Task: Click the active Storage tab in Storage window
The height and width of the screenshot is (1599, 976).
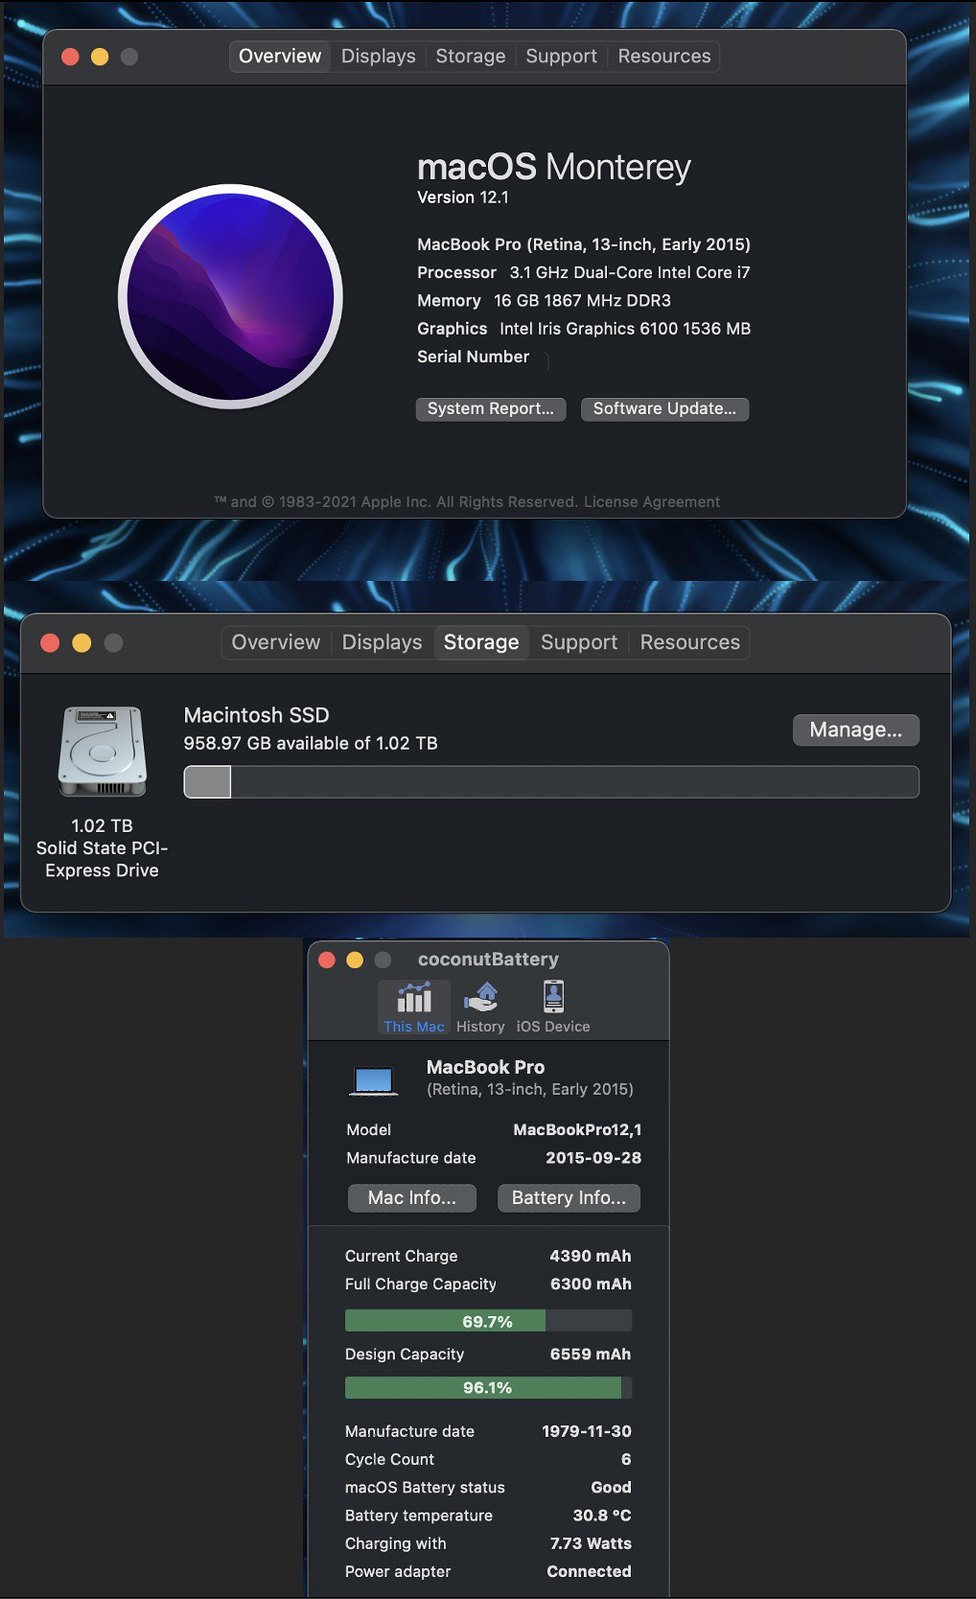Action: click(x=481, y=642)
